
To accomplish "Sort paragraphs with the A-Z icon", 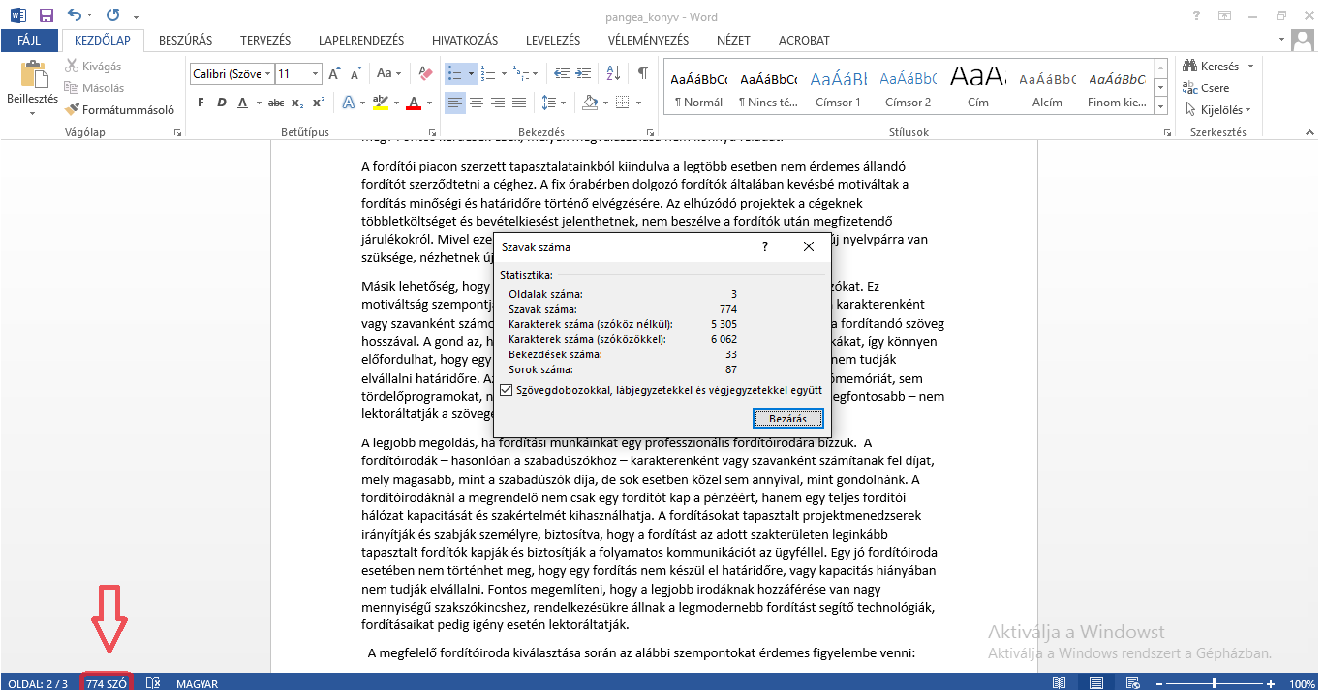I will [613, 74].
